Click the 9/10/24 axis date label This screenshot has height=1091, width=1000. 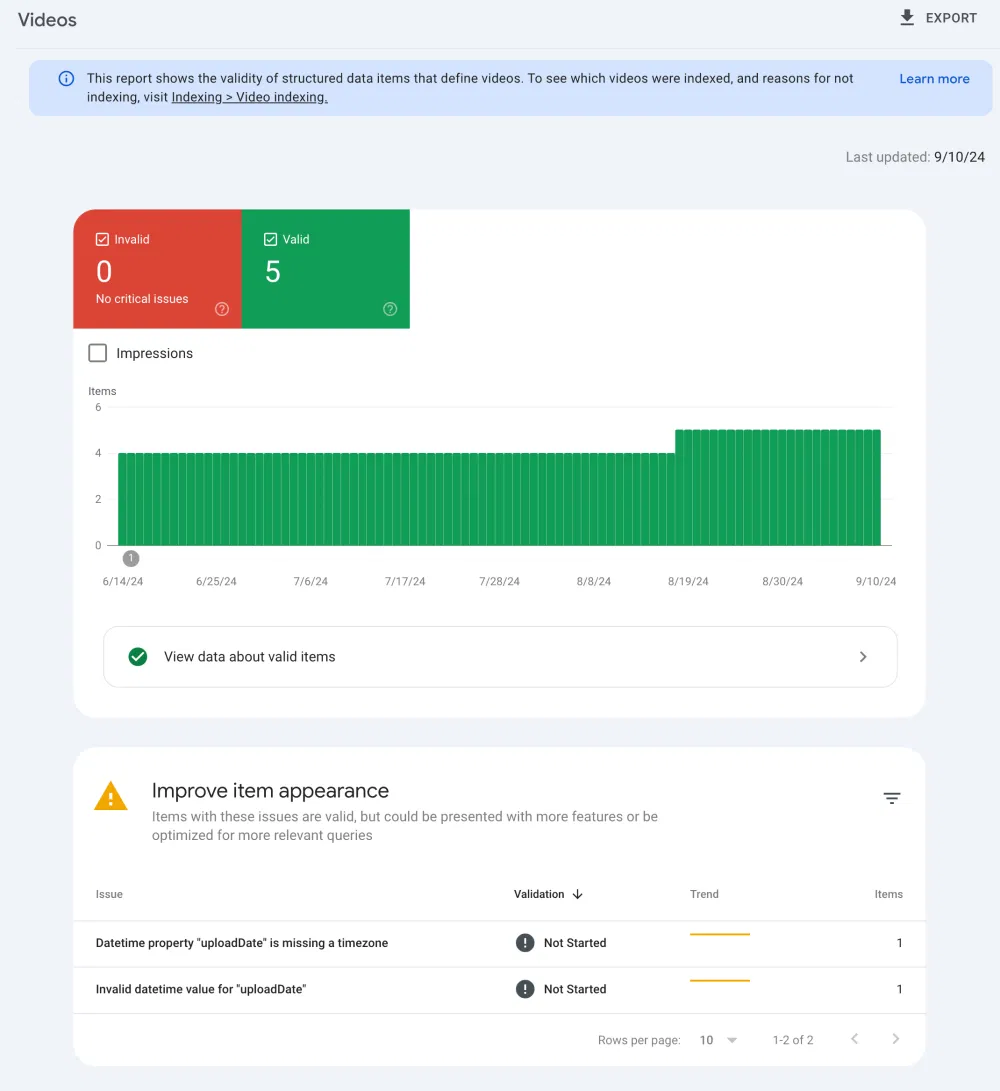[x=875, y=581]
